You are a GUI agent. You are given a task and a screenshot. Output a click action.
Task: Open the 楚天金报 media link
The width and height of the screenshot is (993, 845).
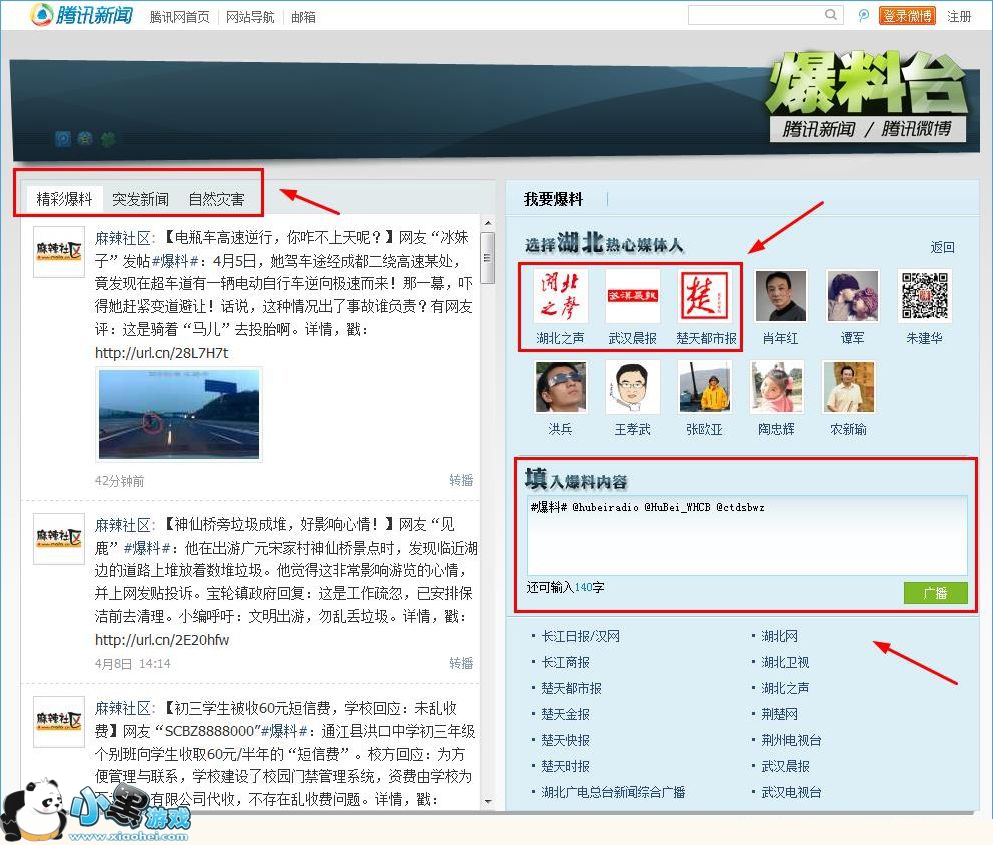pyautogui.click(x=566, y=714)
